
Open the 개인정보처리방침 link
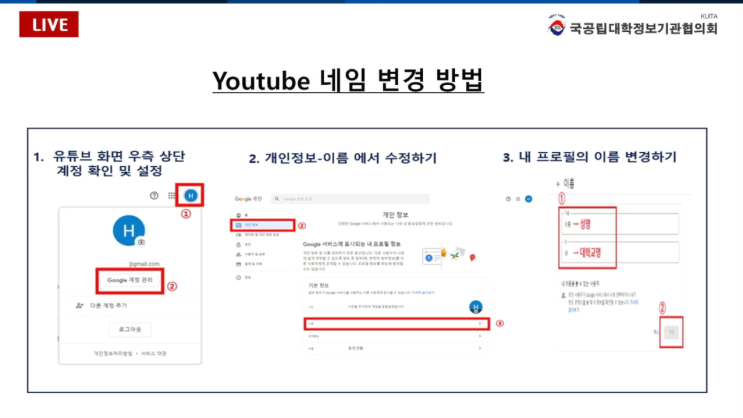pyautogui.click(x=113, y=354)
